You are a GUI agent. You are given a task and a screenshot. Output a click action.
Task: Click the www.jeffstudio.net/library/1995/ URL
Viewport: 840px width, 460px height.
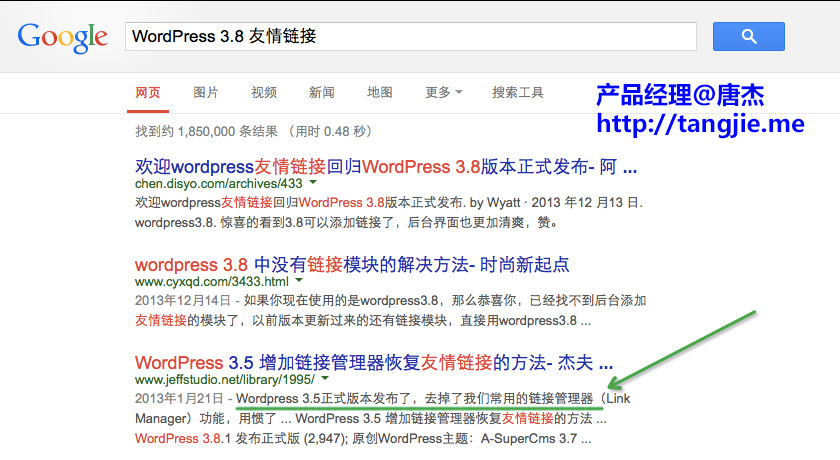(x=224, y=380)
